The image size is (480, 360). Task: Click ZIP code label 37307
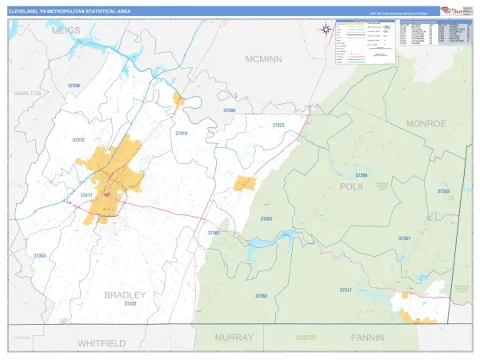pyautogui.click(x=267, y=219)
